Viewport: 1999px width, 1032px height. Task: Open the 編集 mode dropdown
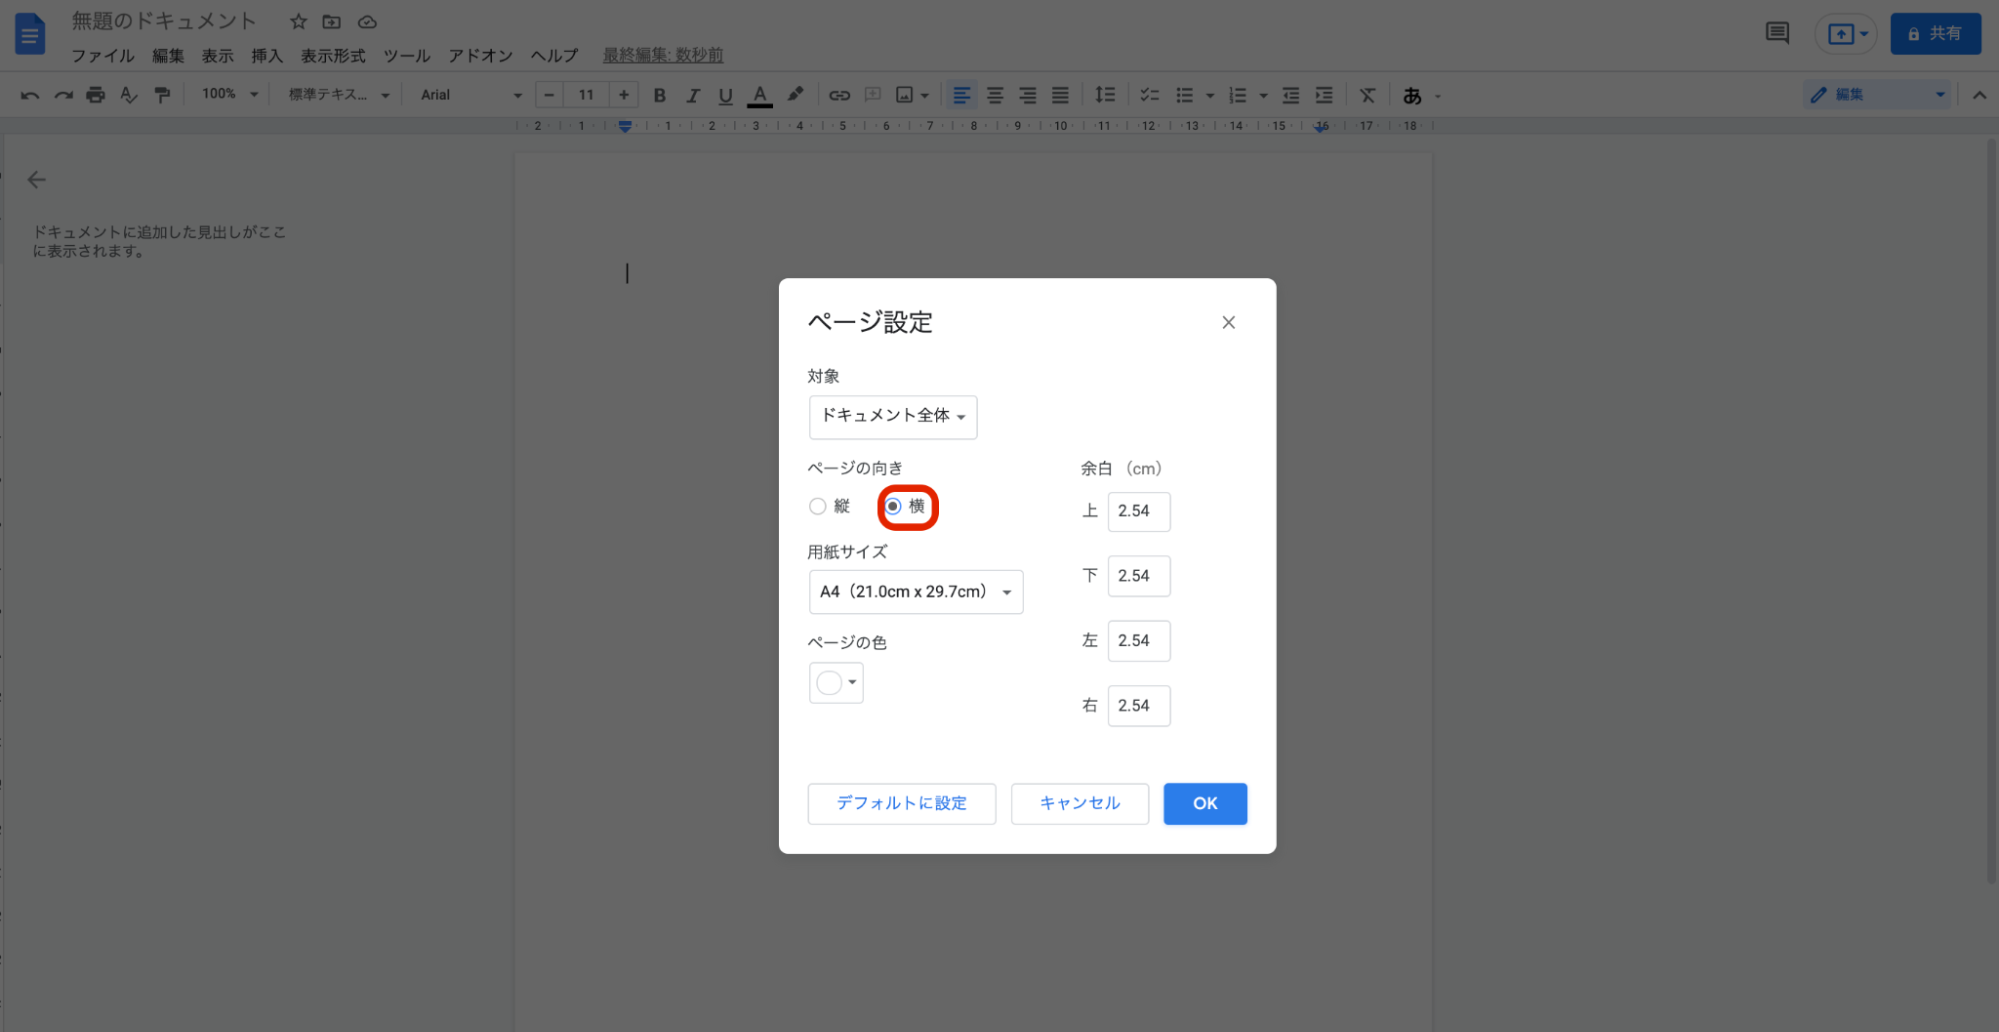point(1878,94)
